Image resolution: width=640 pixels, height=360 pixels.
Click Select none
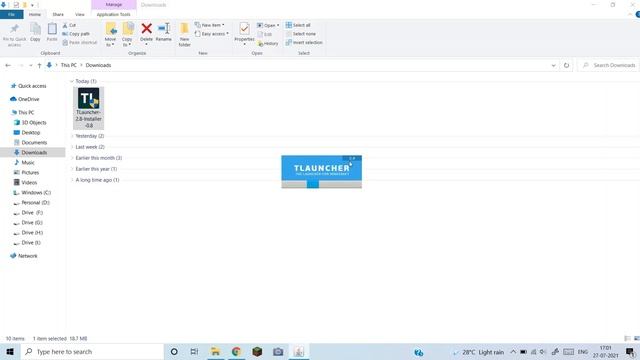300,34
